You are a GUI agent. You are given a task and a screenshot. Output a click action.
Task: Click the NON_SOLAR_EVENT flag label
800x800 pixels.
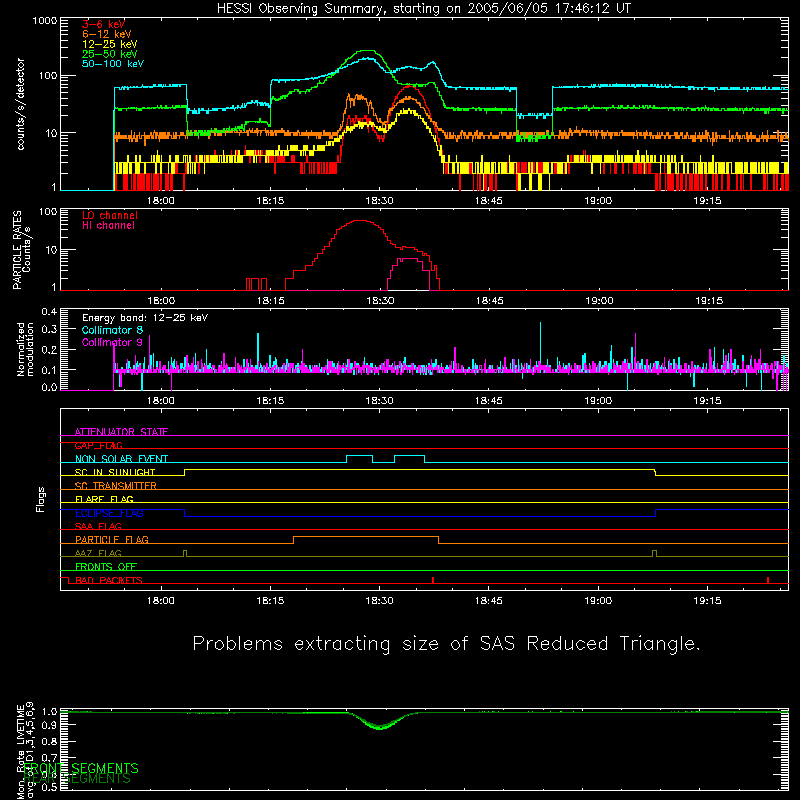121,459
